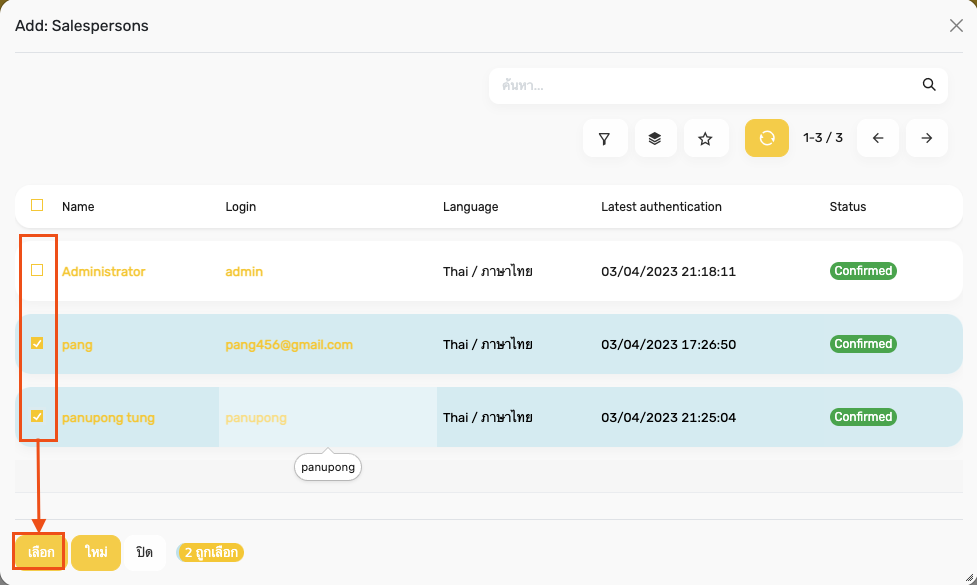Screen dimensions: 977x585
Task: Click the 03/04/2023 21:18:11 timestamp
Action: (x=668, y=272)
